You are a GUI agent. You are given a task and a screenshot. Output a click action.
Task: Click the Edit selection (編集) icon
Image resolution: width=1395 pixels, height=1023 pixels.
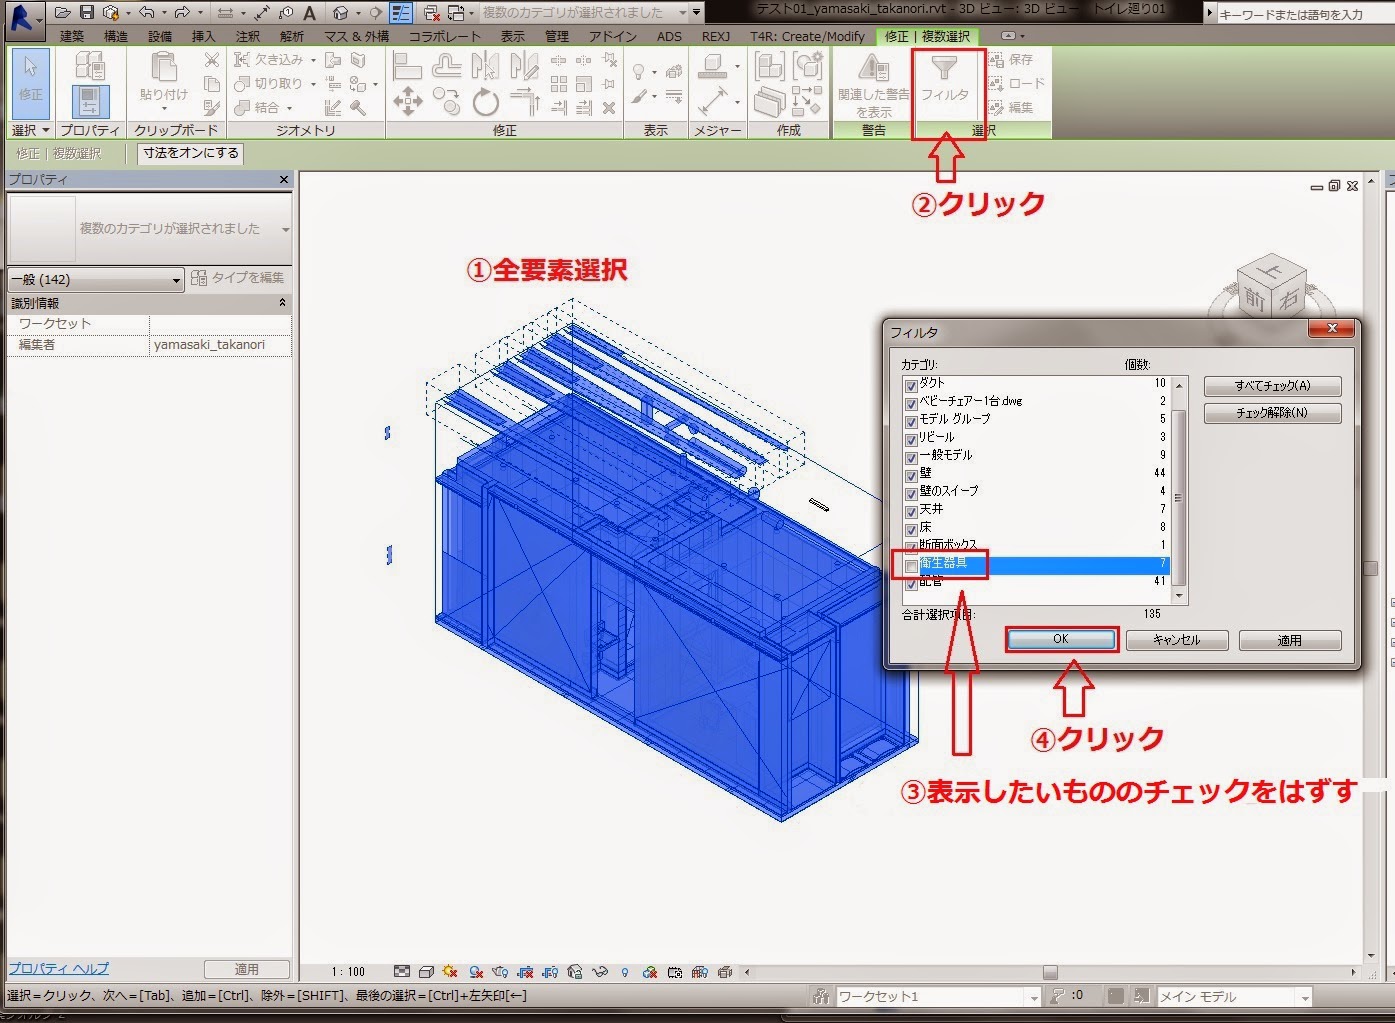[x=1011, y=108]
